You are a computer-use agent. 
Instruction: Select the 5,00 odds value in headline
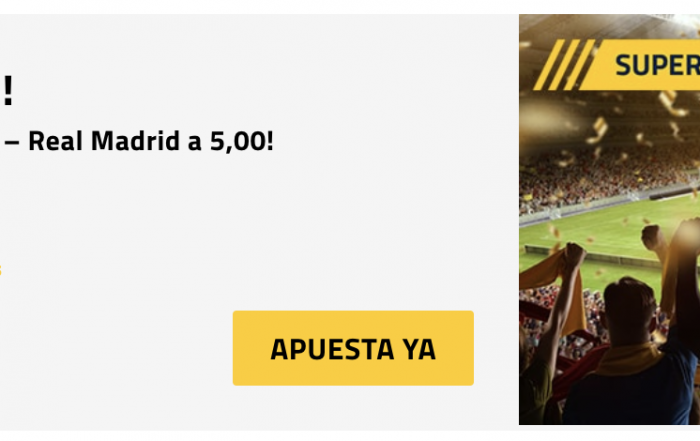pos(242,141)
